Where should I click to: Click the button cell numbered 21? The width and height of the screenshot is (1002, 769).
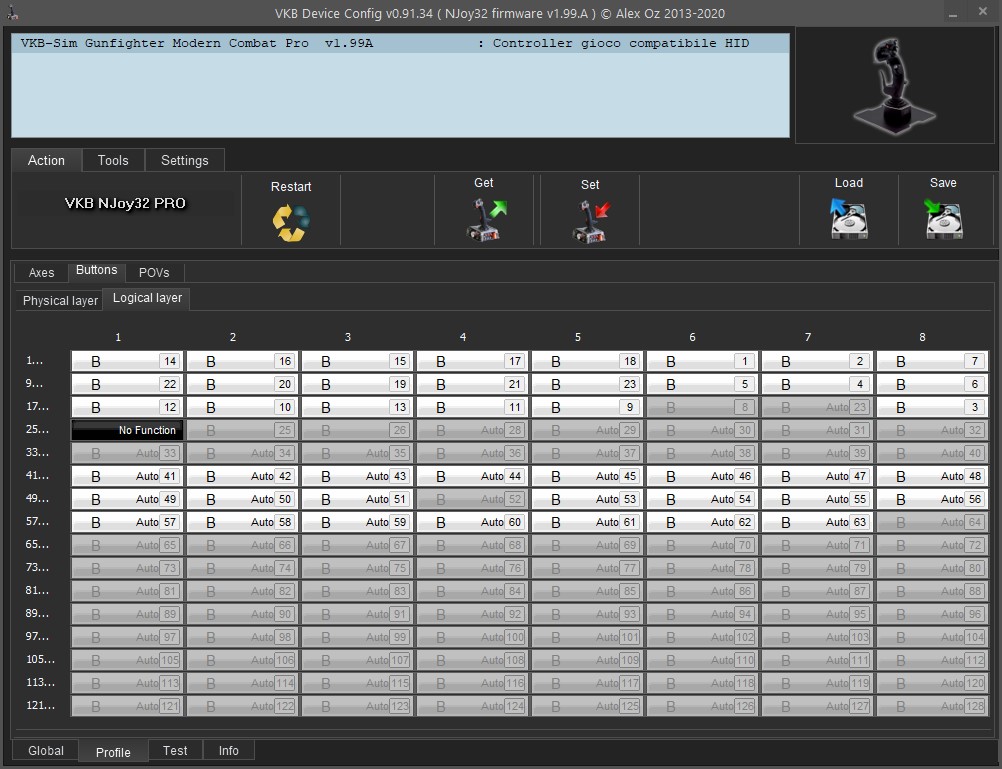(472, 384)
